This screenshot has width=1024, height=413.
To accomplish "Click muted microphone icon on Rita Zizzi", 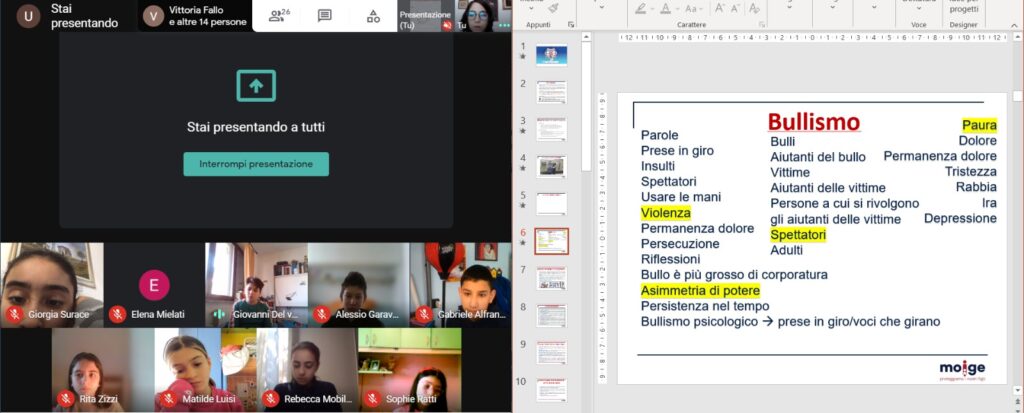I will pyautogui.click(x=66, y=399).
